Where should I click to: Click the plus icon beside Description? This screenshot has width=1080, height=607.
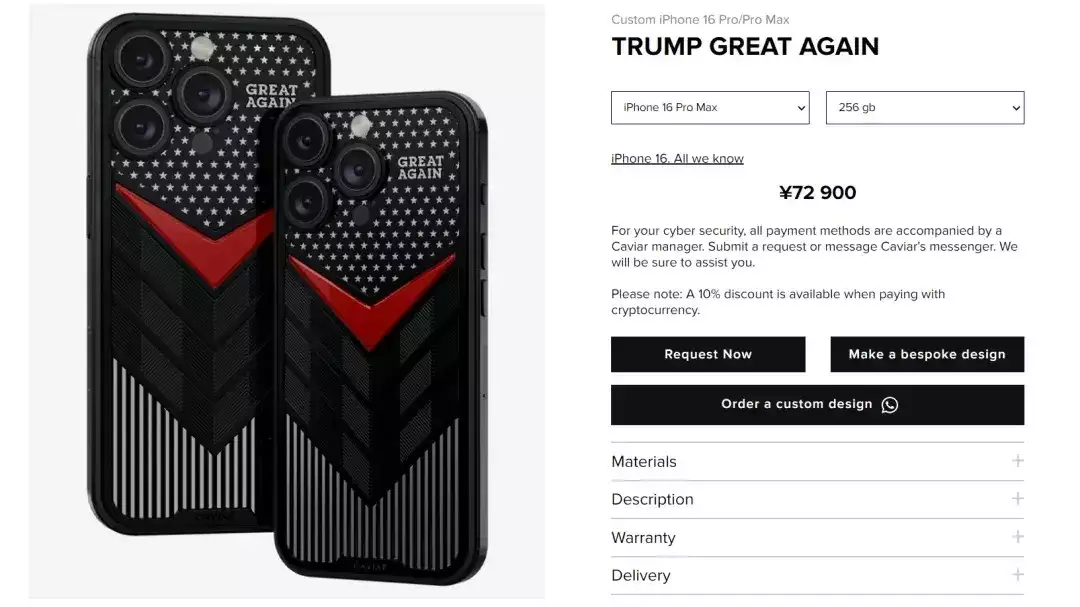(1017, 499)
